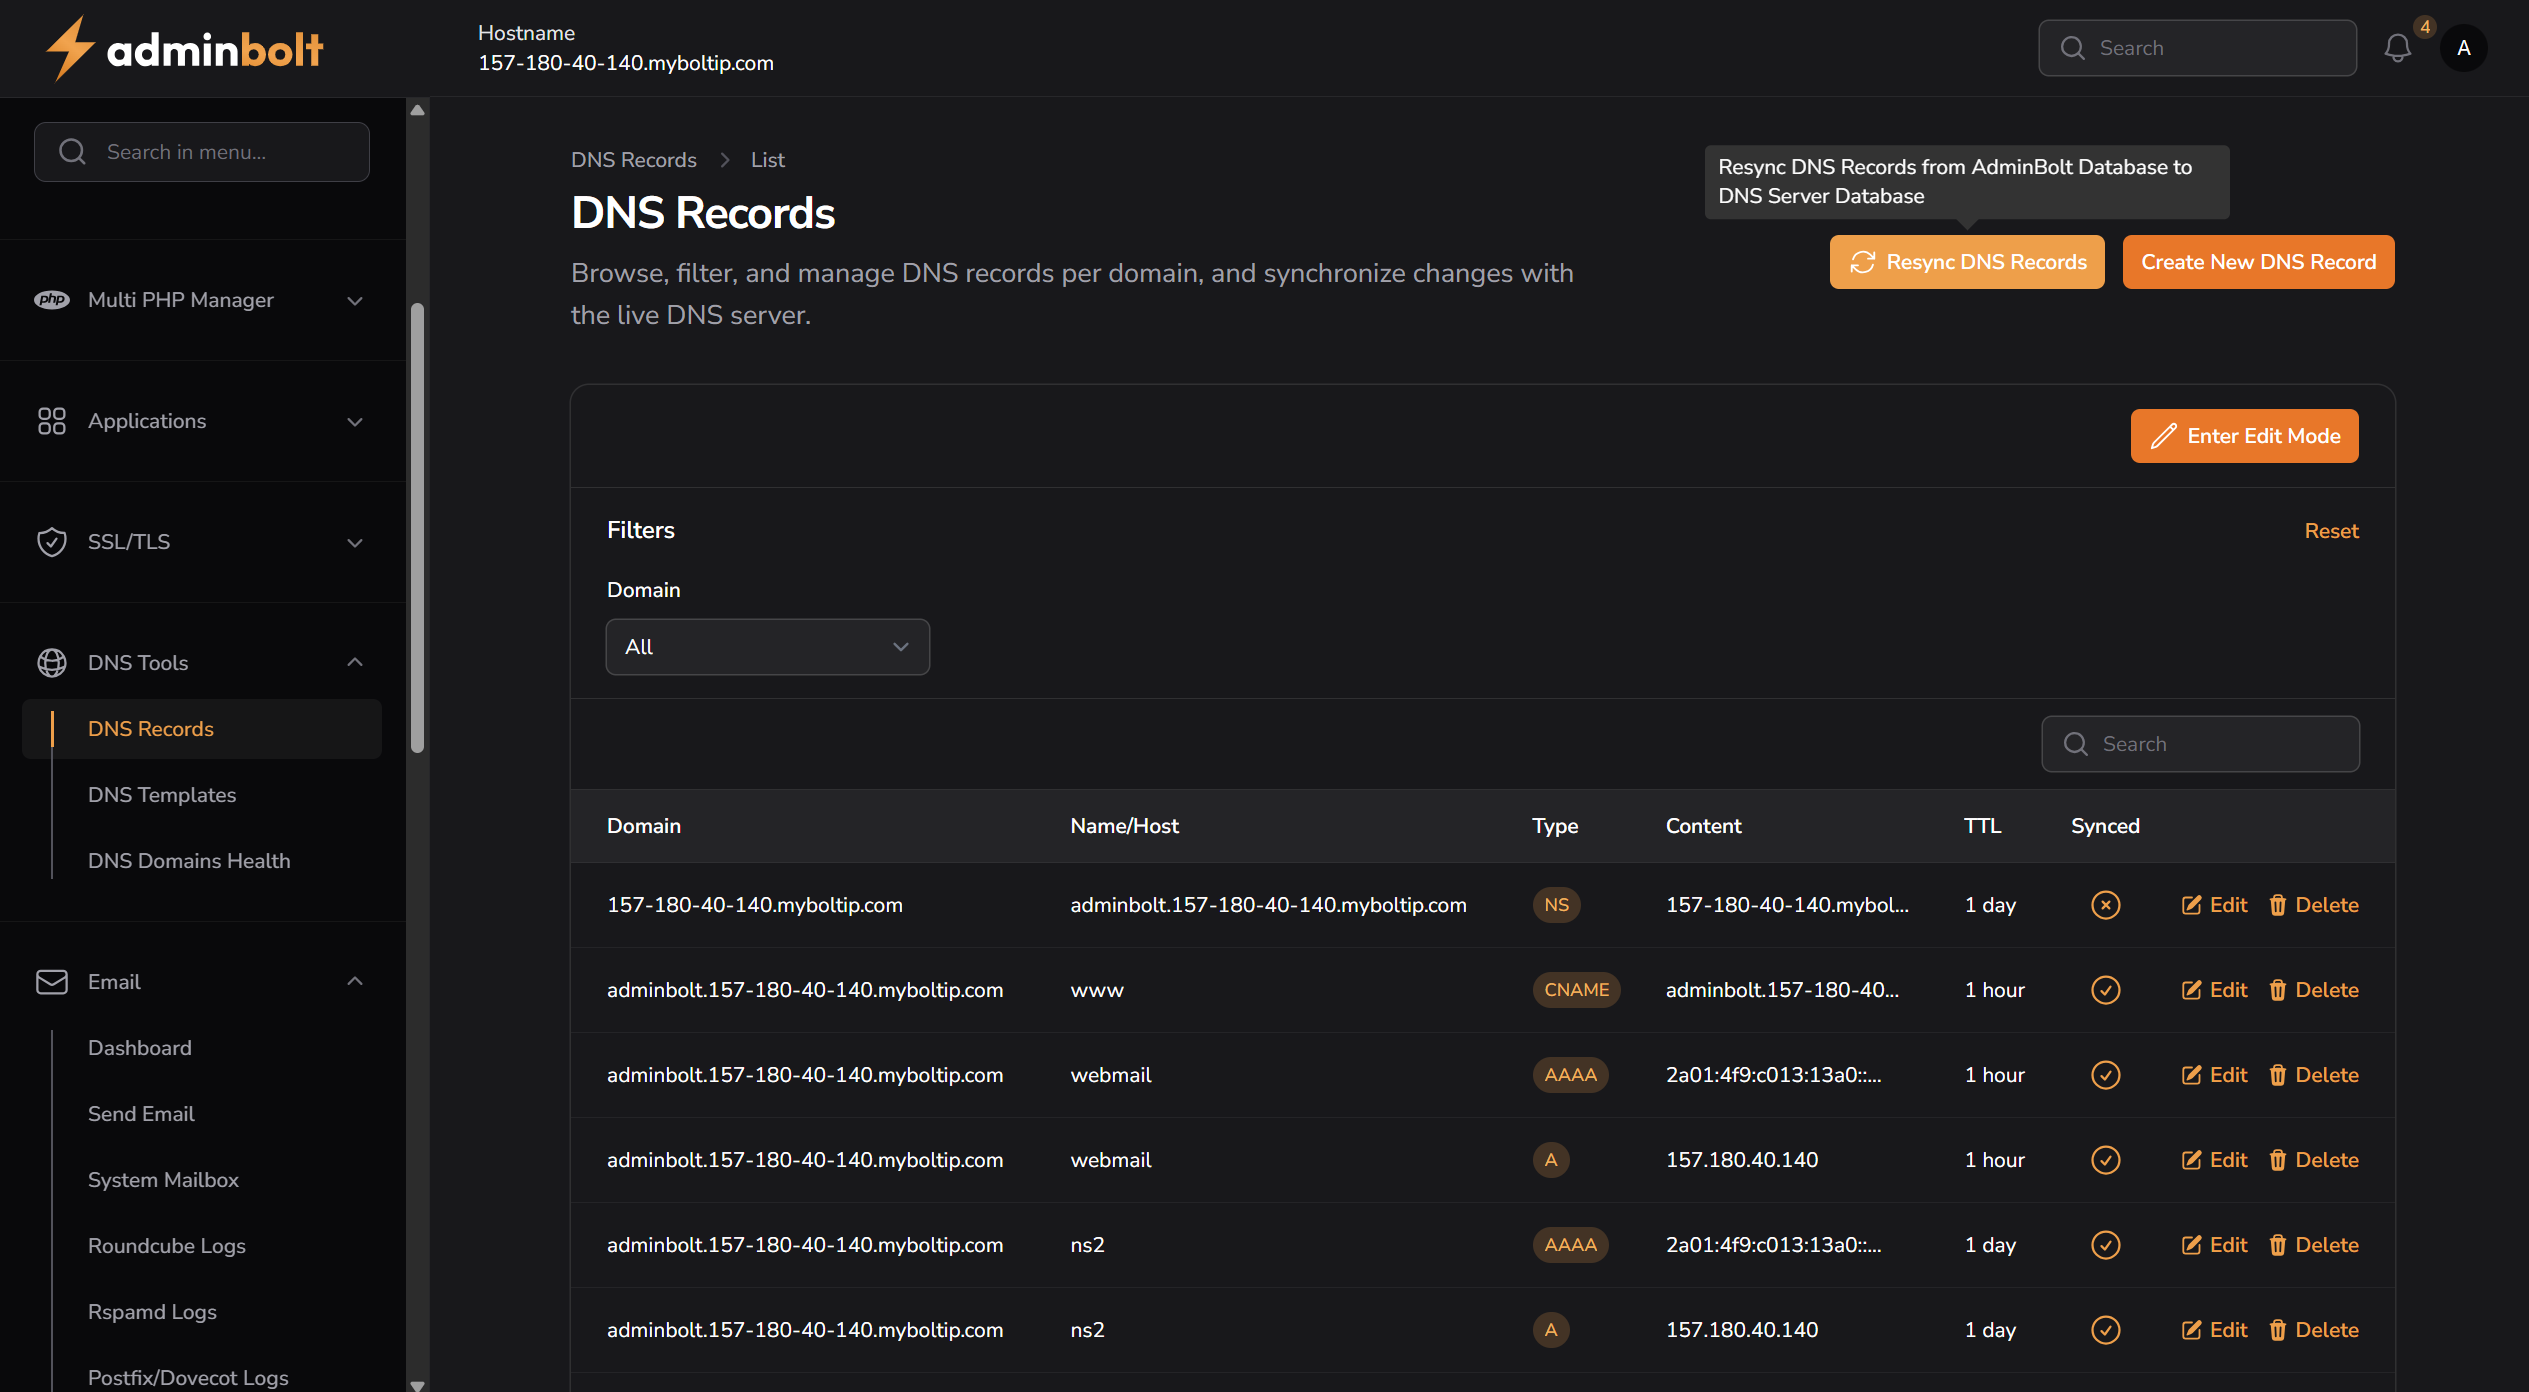
Task: Click the Multi PHP Manager php icon
Action: pyautogui.click(x=52, y=300)
